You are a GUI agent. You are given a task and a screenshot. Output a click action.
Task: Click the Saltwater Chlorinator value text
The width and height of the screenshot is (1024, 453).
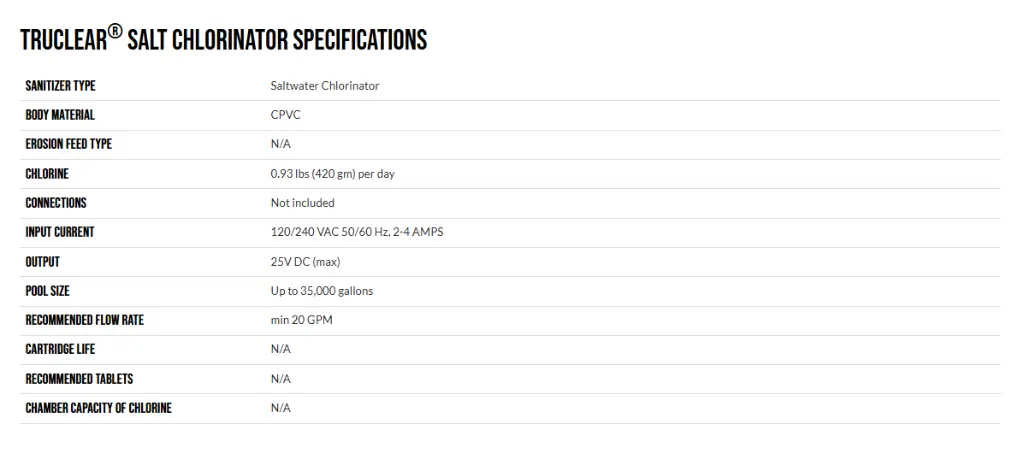pos(325,86)
